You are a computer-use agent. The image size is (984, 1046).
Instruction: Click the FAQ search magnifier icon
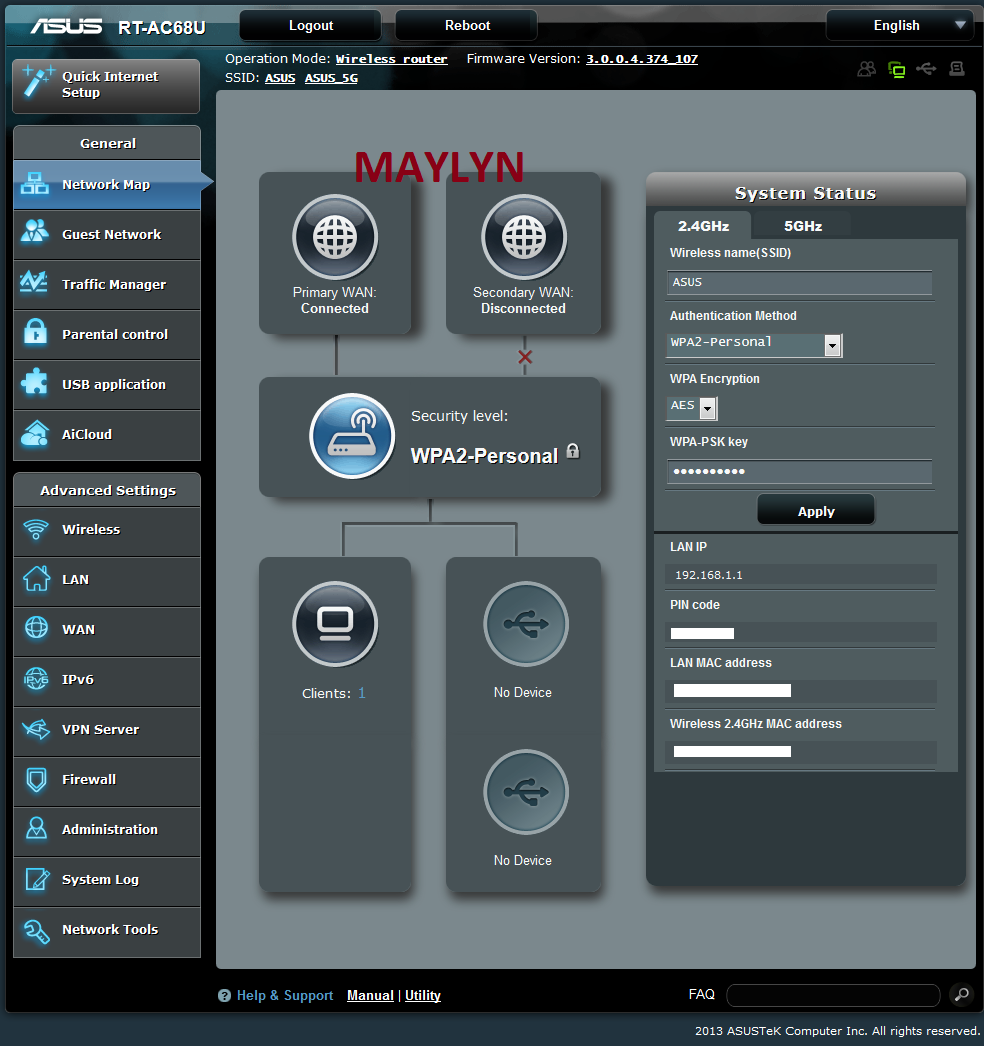coord(960,995)
